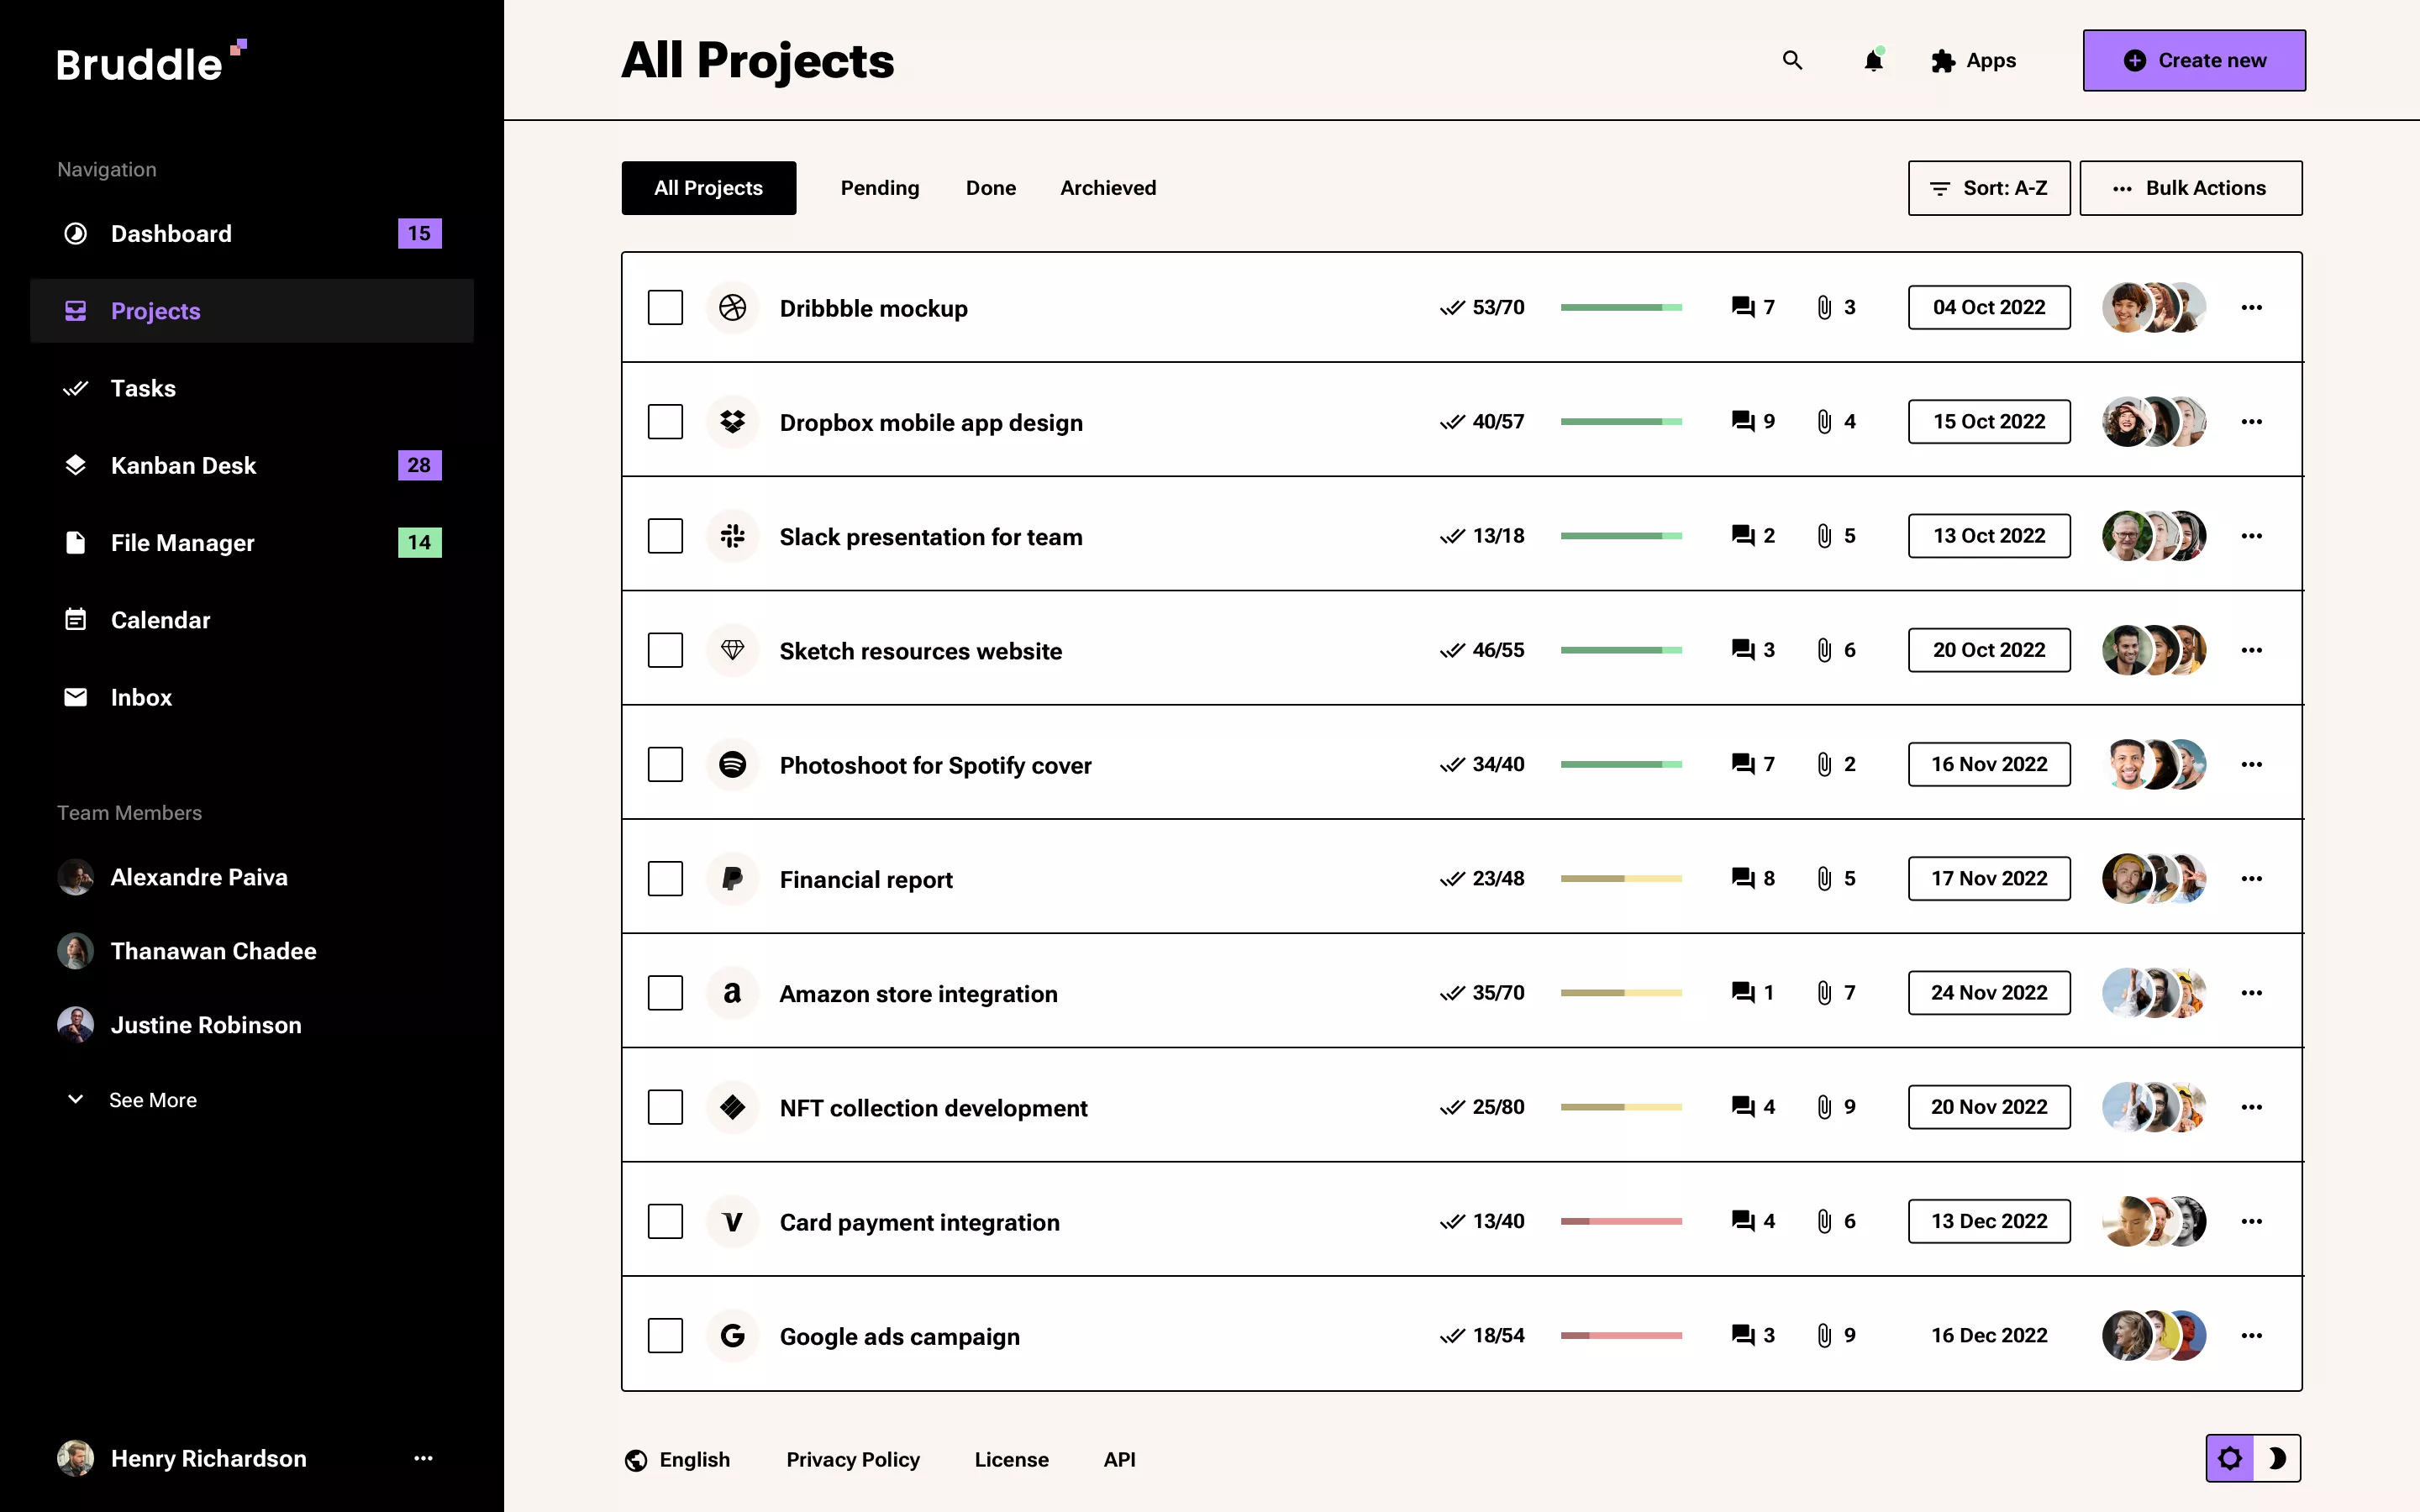Viewport: 2420px width, 1512px height.
Task: Open the Privacy Policy link
Action: 852,1459
